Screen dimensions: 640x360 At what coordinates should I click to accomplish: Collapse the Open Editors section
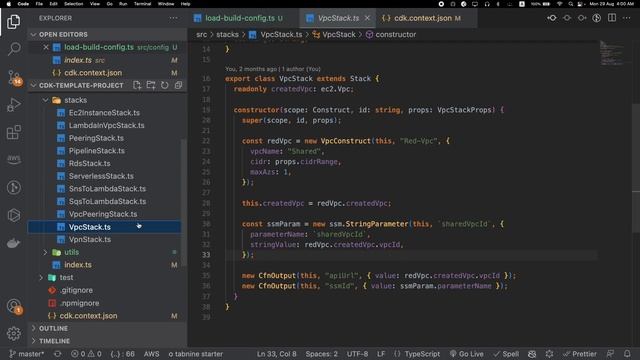pos(33,35)
